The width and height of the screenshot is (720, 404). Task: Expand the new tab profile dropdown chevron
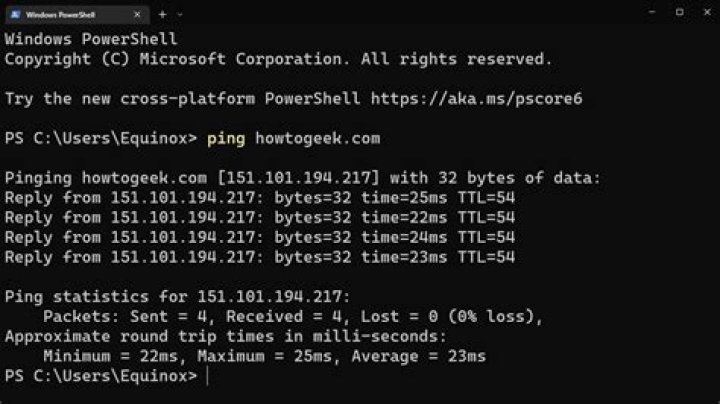pos(180,14)
